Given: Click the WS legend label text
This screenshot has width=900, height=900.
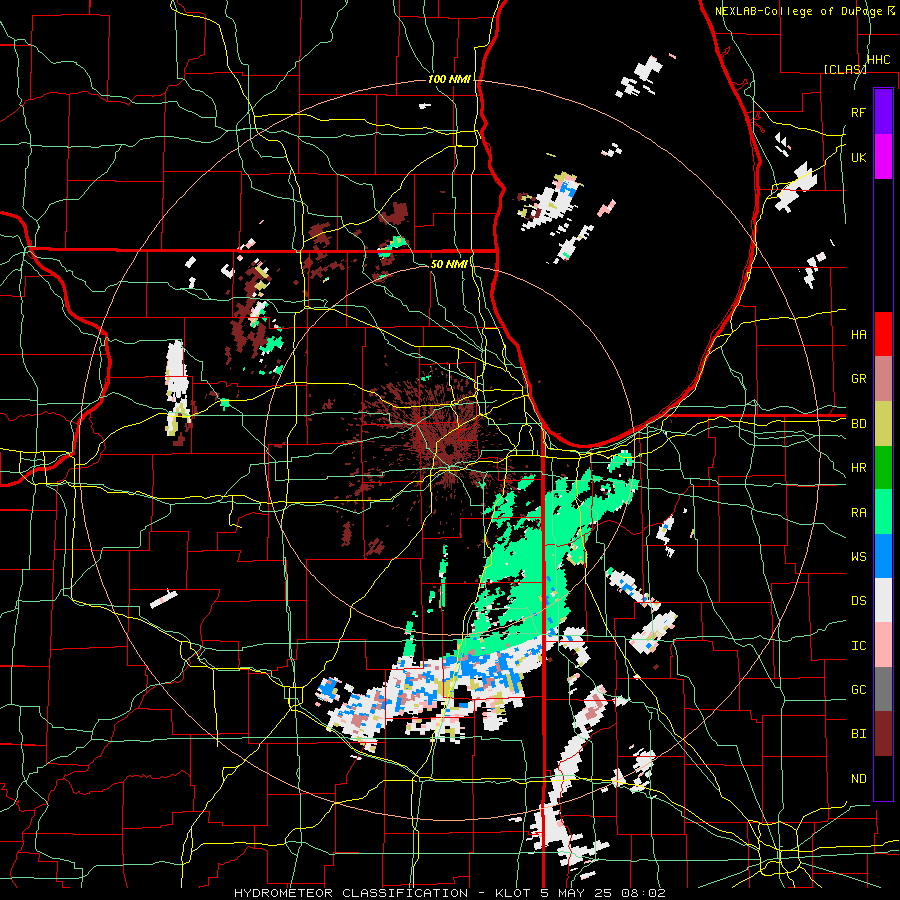Looking at the screenshot, I should (858, 556).
